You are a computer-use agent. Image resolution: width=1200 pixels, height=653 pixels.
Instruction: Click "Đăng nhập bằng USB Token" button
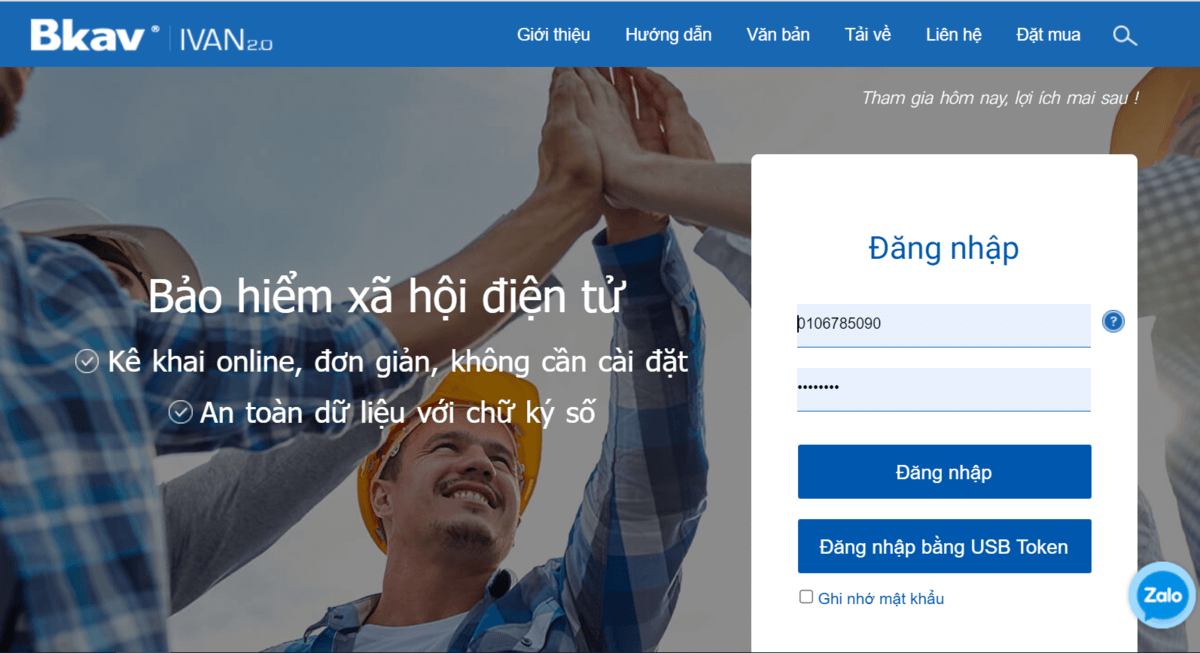[x=943, y=547]
